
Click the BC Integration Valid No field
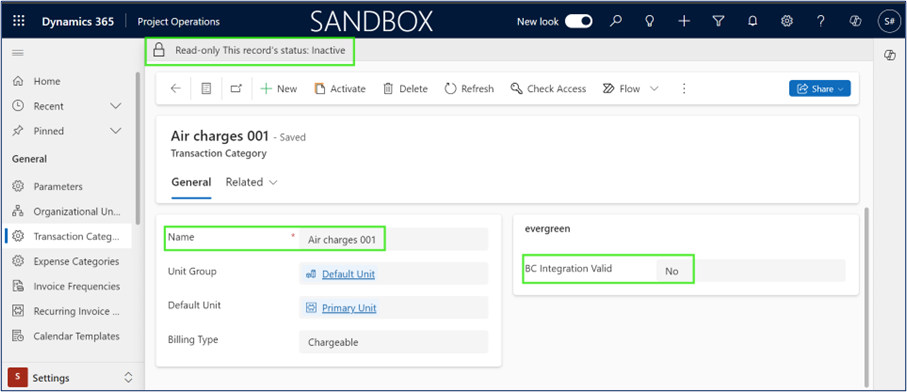click(x=750, y=271)
